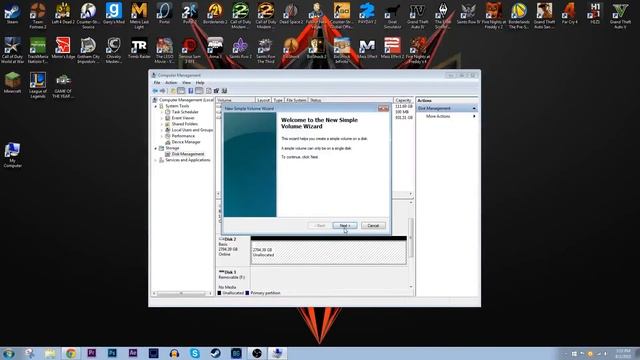The height and width of the screenshot is (360, 640).
Task: Select the PAYDAY 2 desktop shortcut
Action: [367, 13]
